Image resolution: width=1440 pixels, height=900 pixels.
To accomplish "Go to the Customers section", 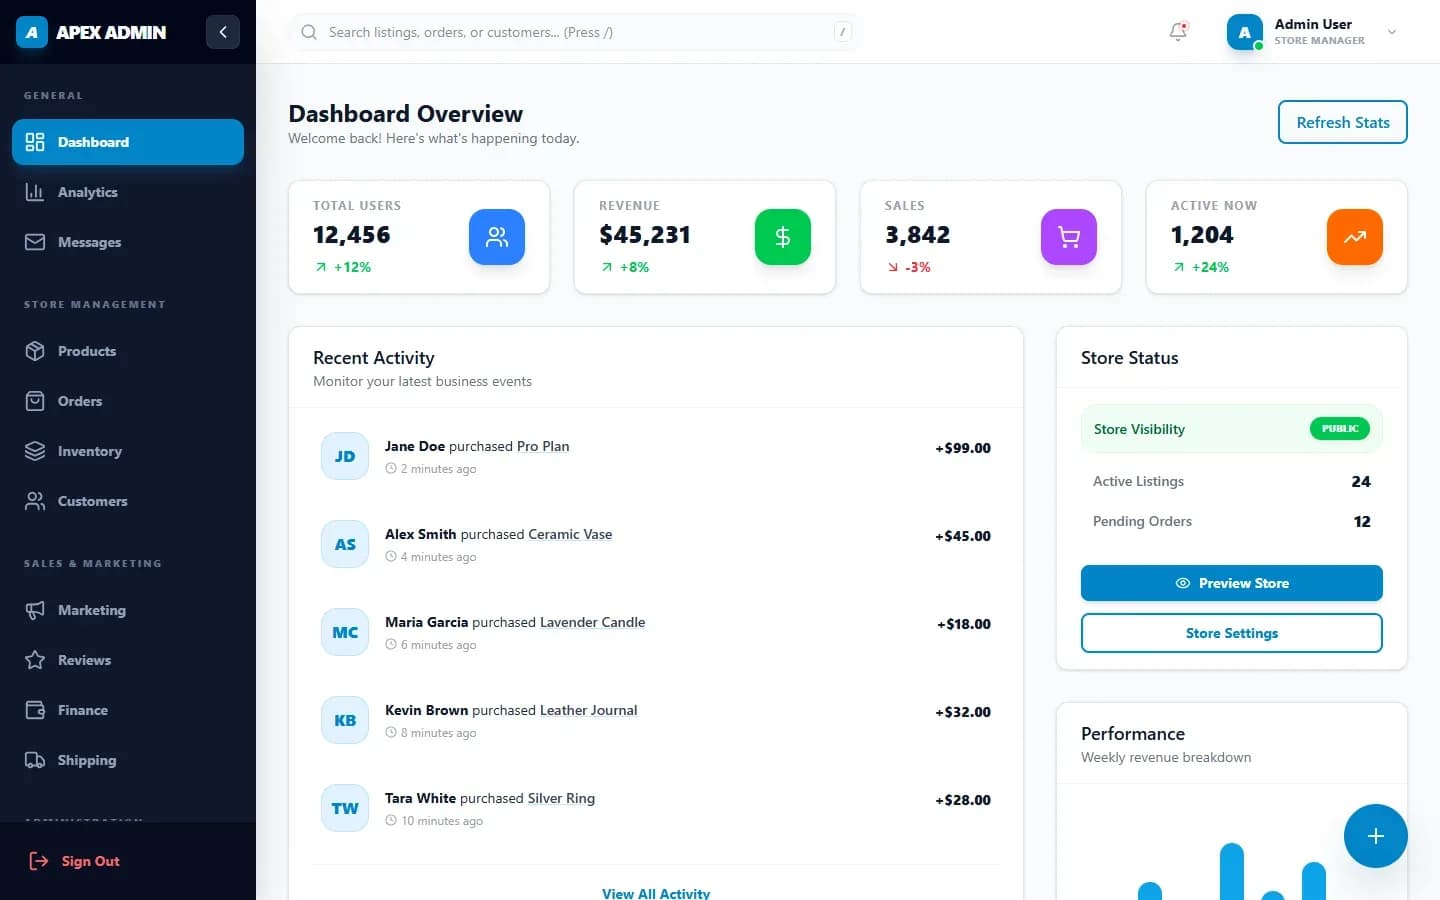I will [128, 501].
